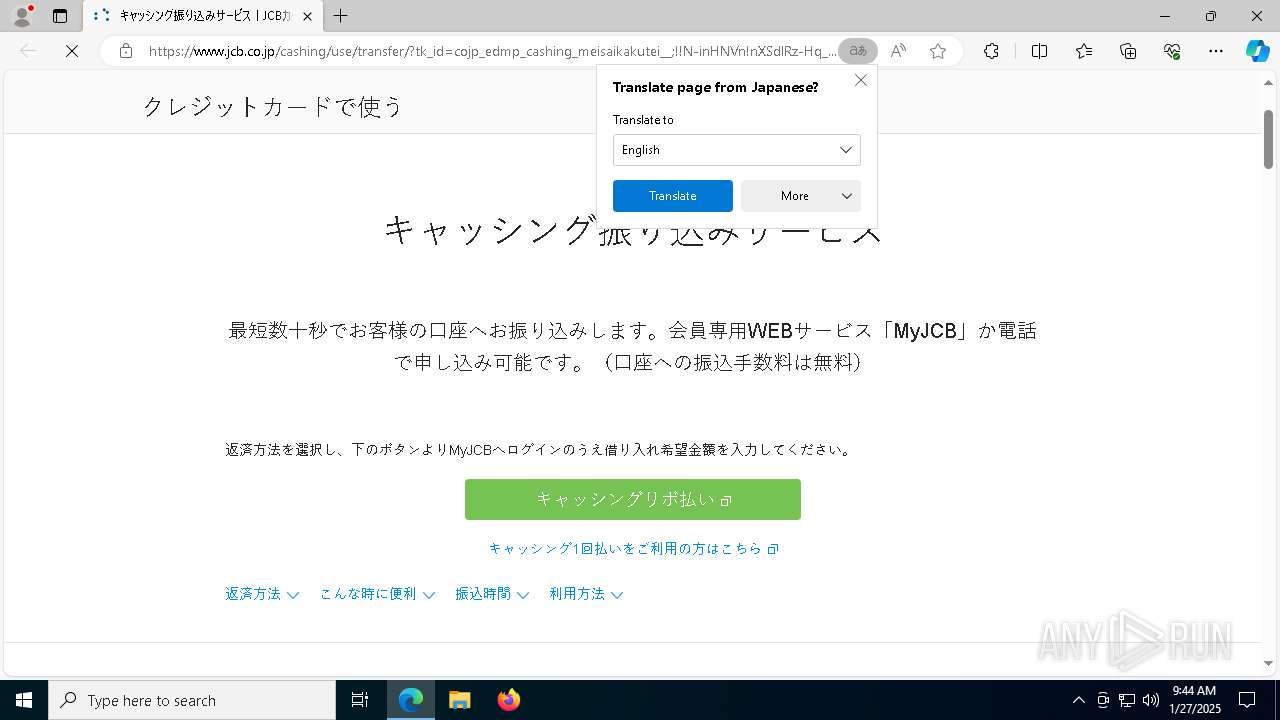Click the translate icon in address bar

(858, 51)
